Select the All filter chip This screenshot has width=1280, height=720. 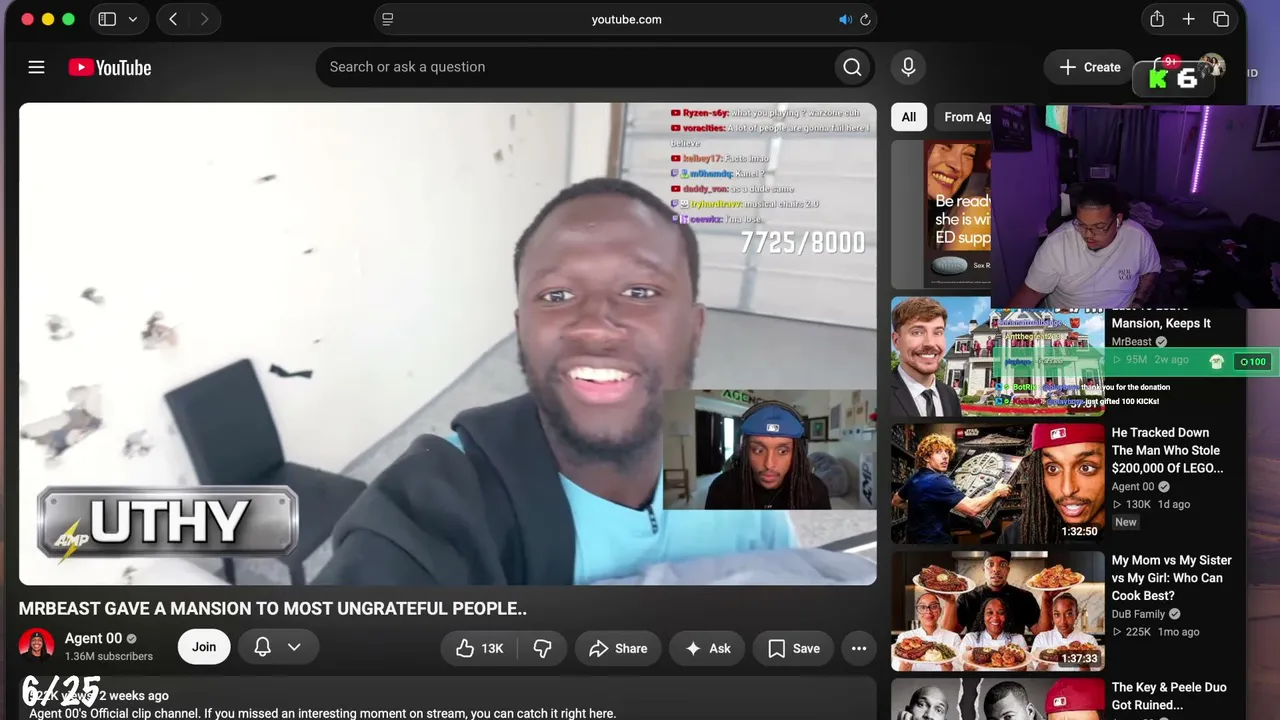909,117
